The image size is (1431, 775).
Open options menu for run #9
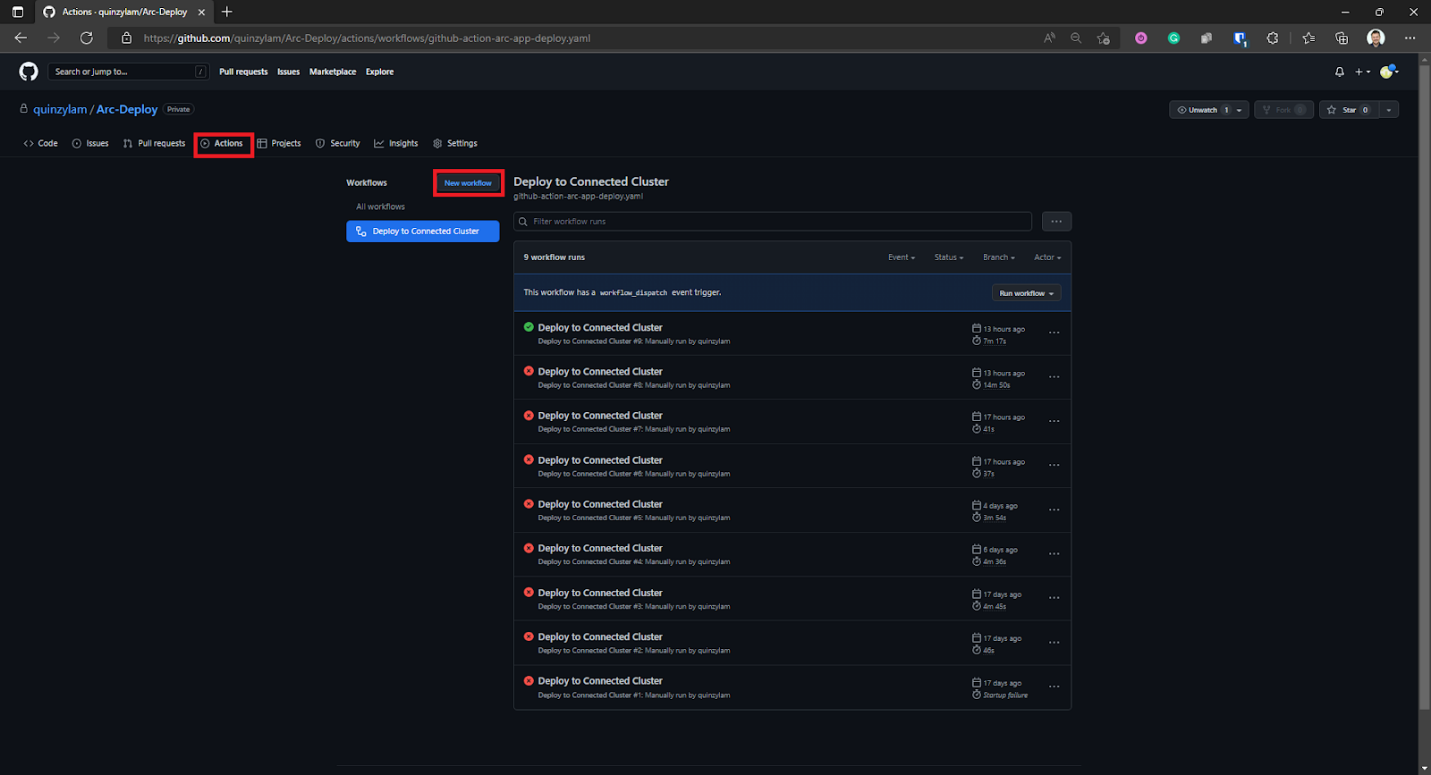pos(1054,333)
